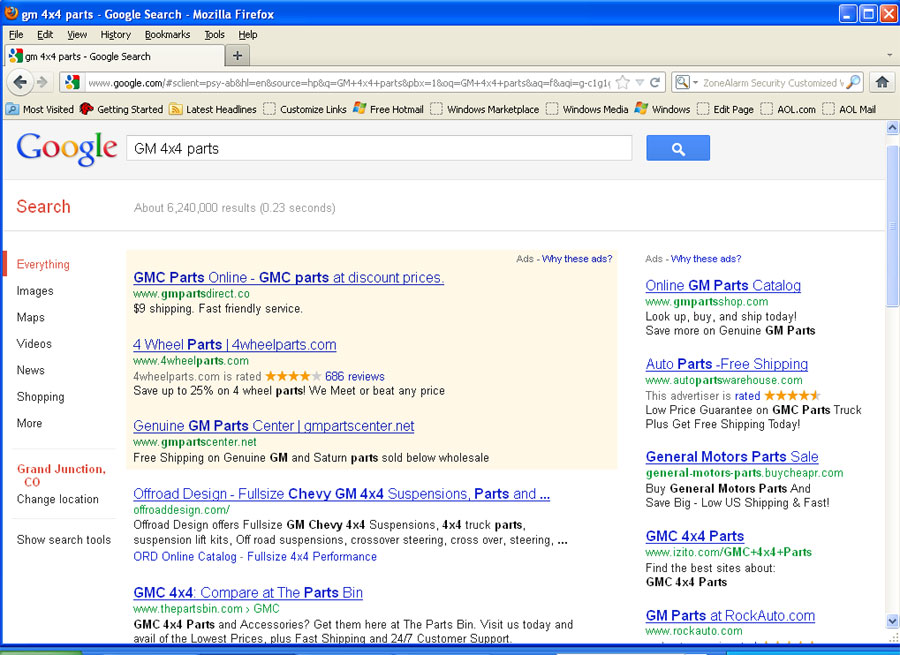Open Most Visited bookmarks folder
The image size is (900, 655).
40,109
